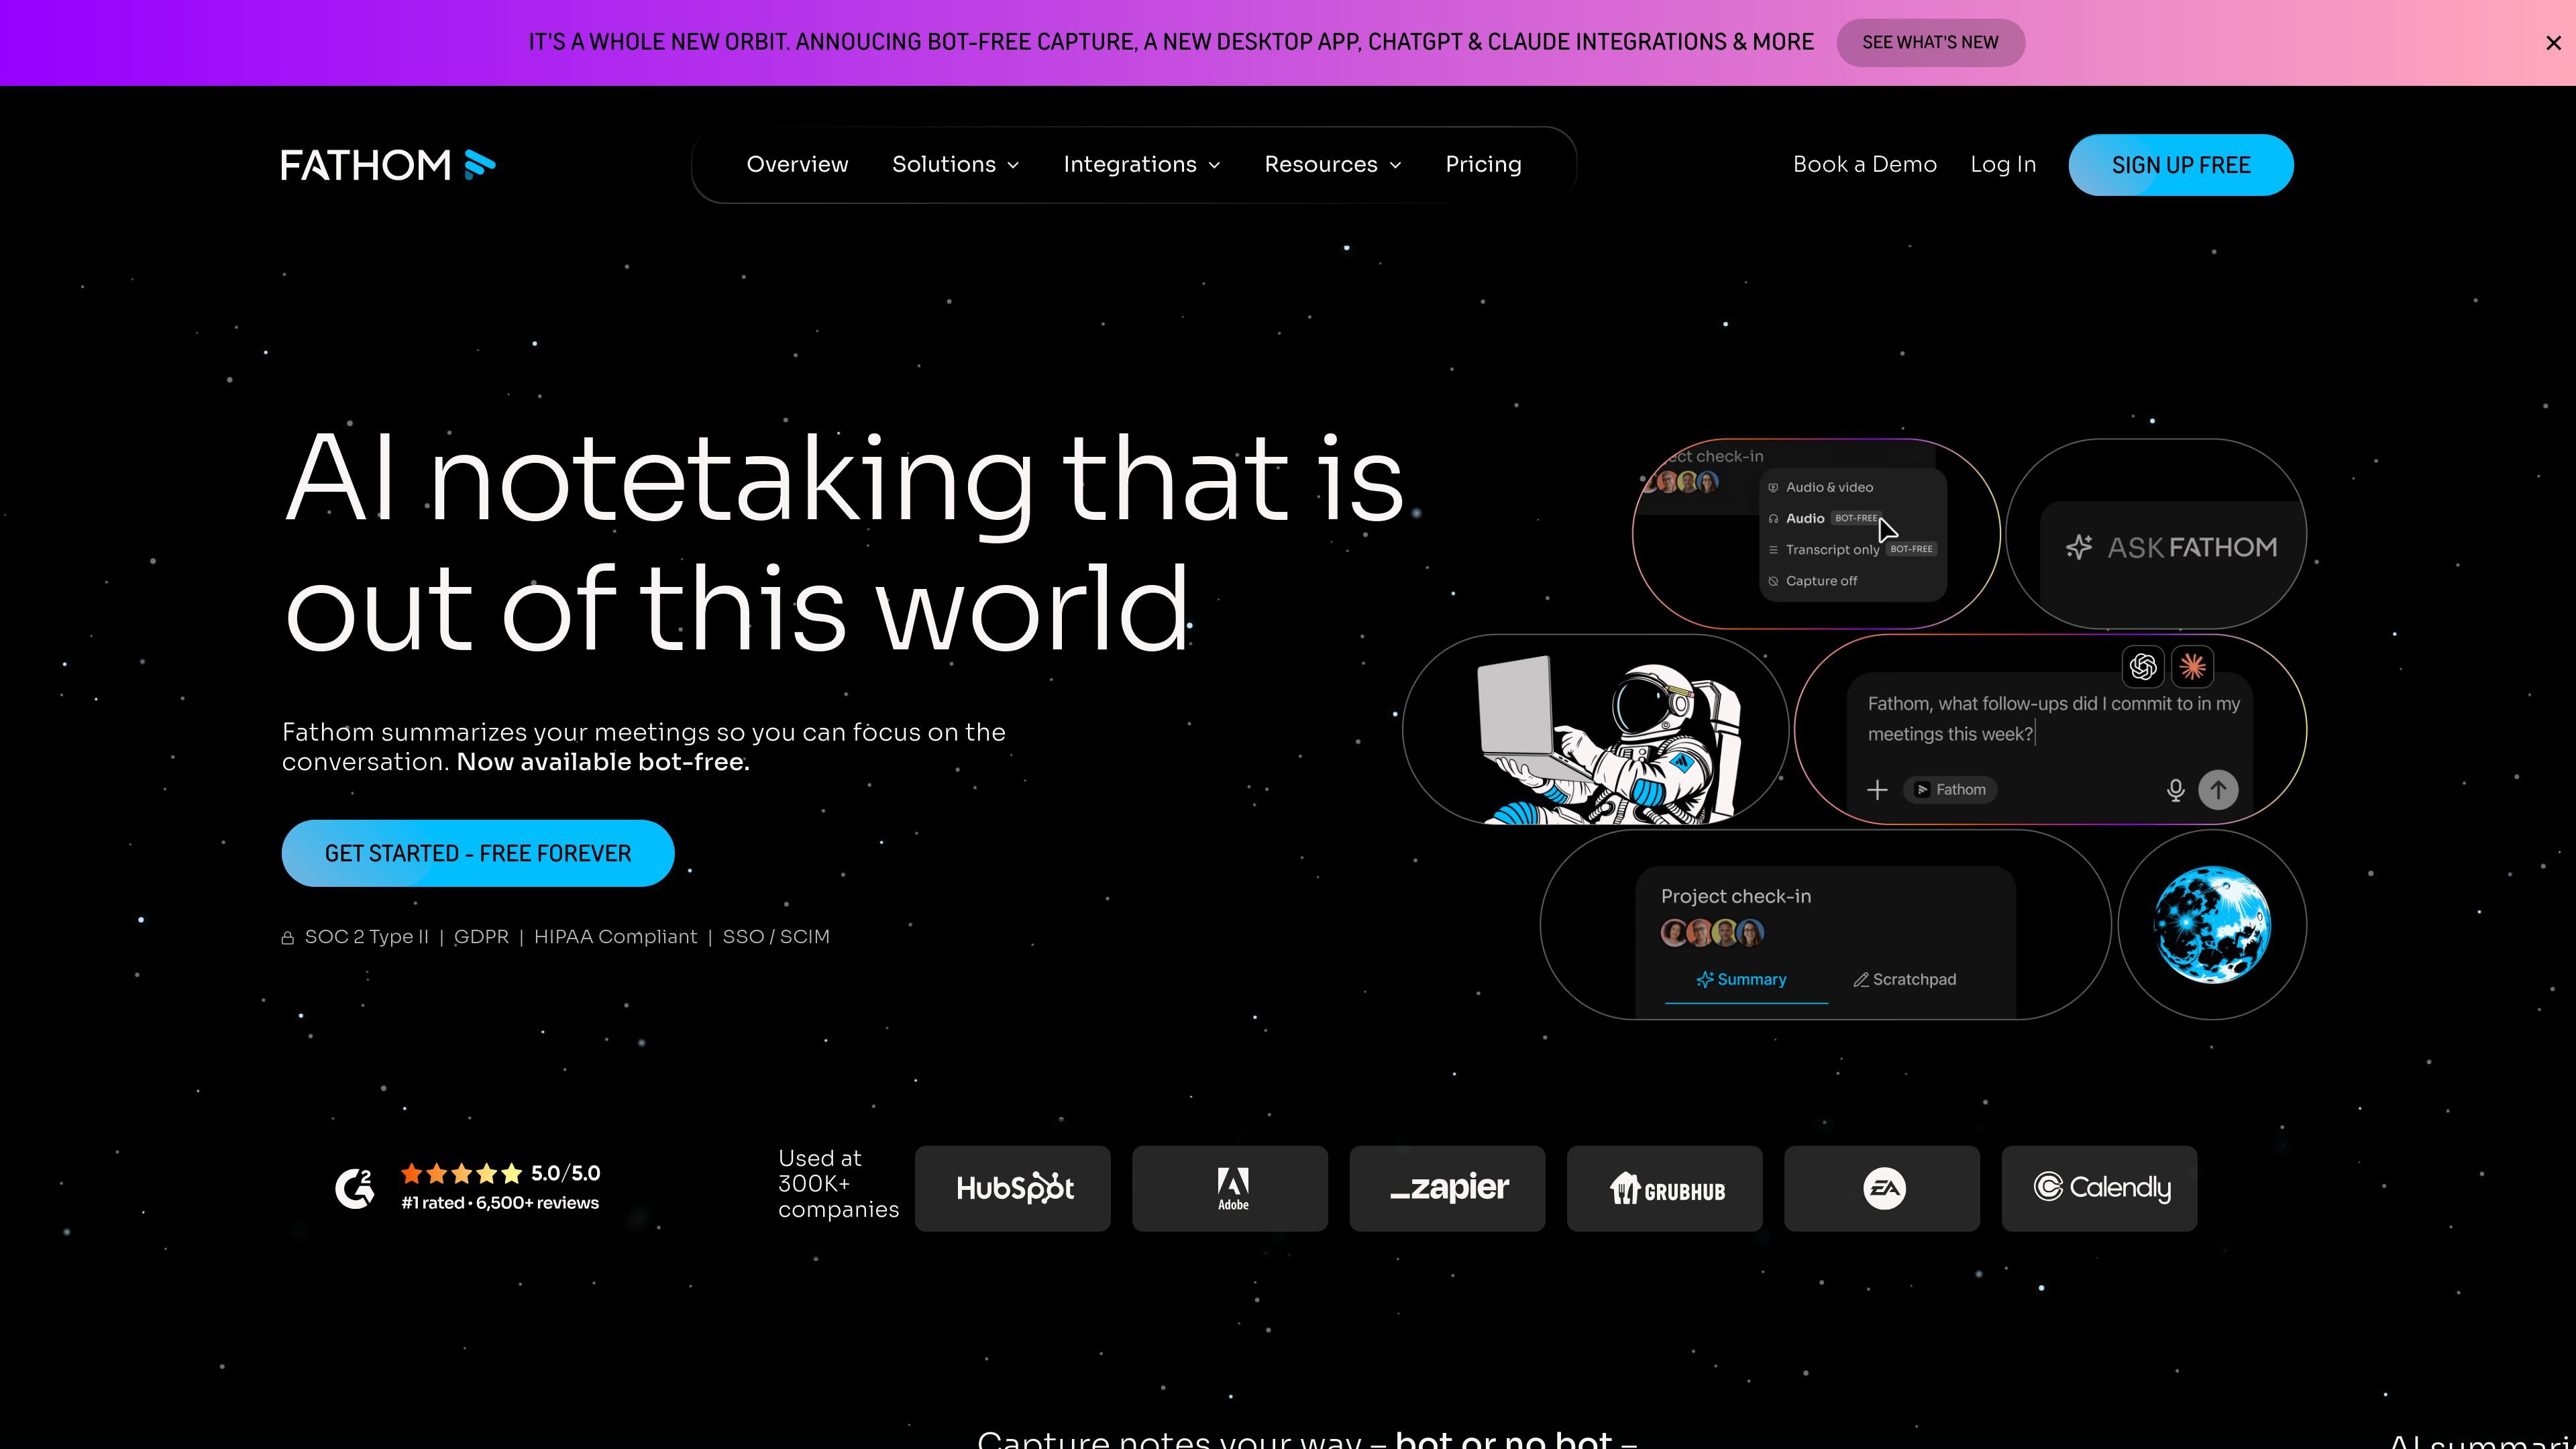Expand the Solutions dropdown menu
2576x1449 pixels.
tap(955, 165)
